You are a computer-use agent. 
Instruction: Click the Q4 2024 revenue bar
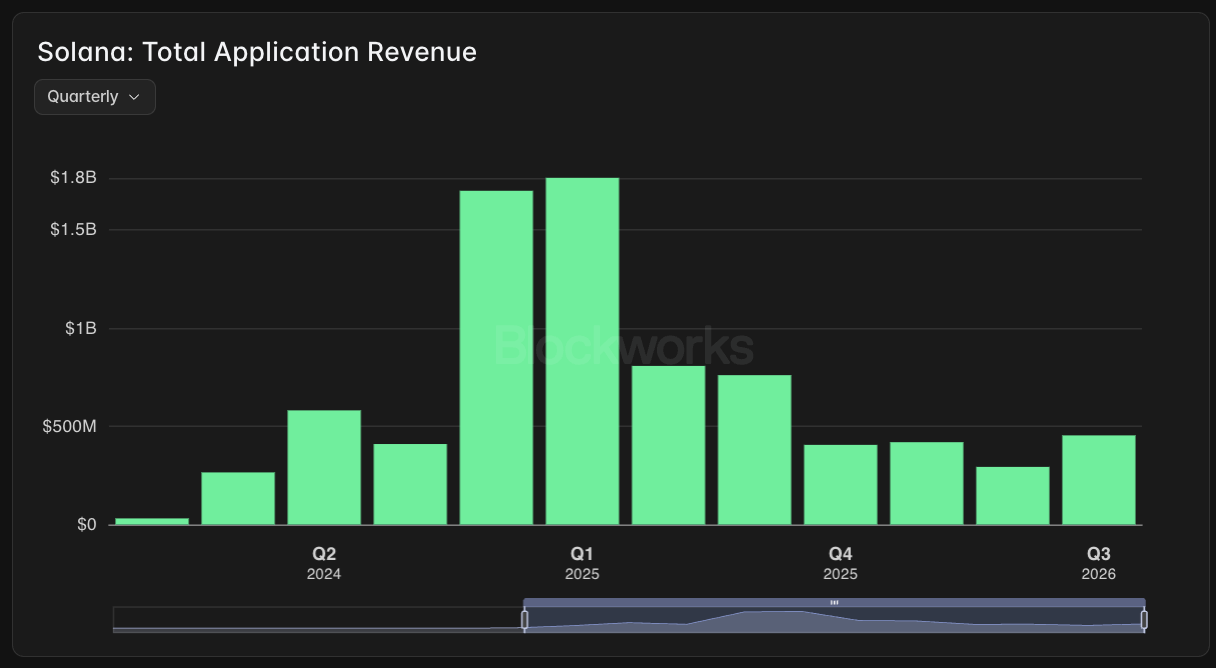tap(496, 358)
